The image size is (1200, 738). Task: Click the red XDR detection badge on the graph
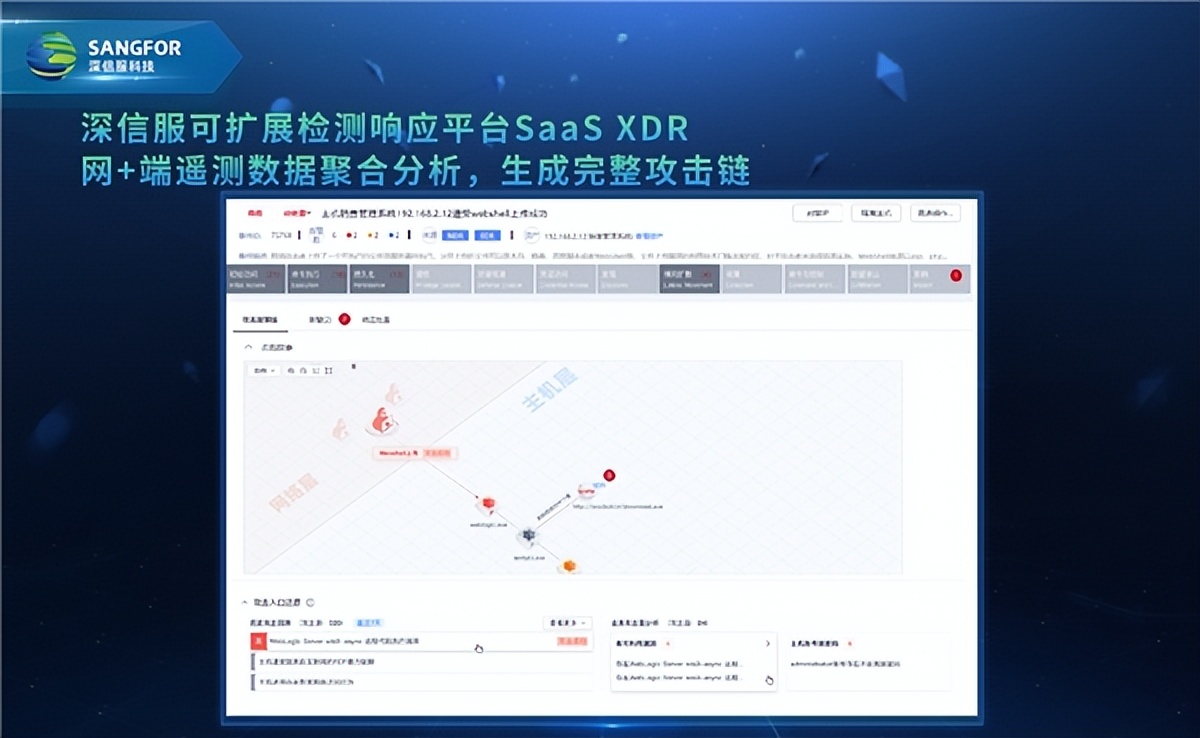pyautogui.click(x=609, y=476)
